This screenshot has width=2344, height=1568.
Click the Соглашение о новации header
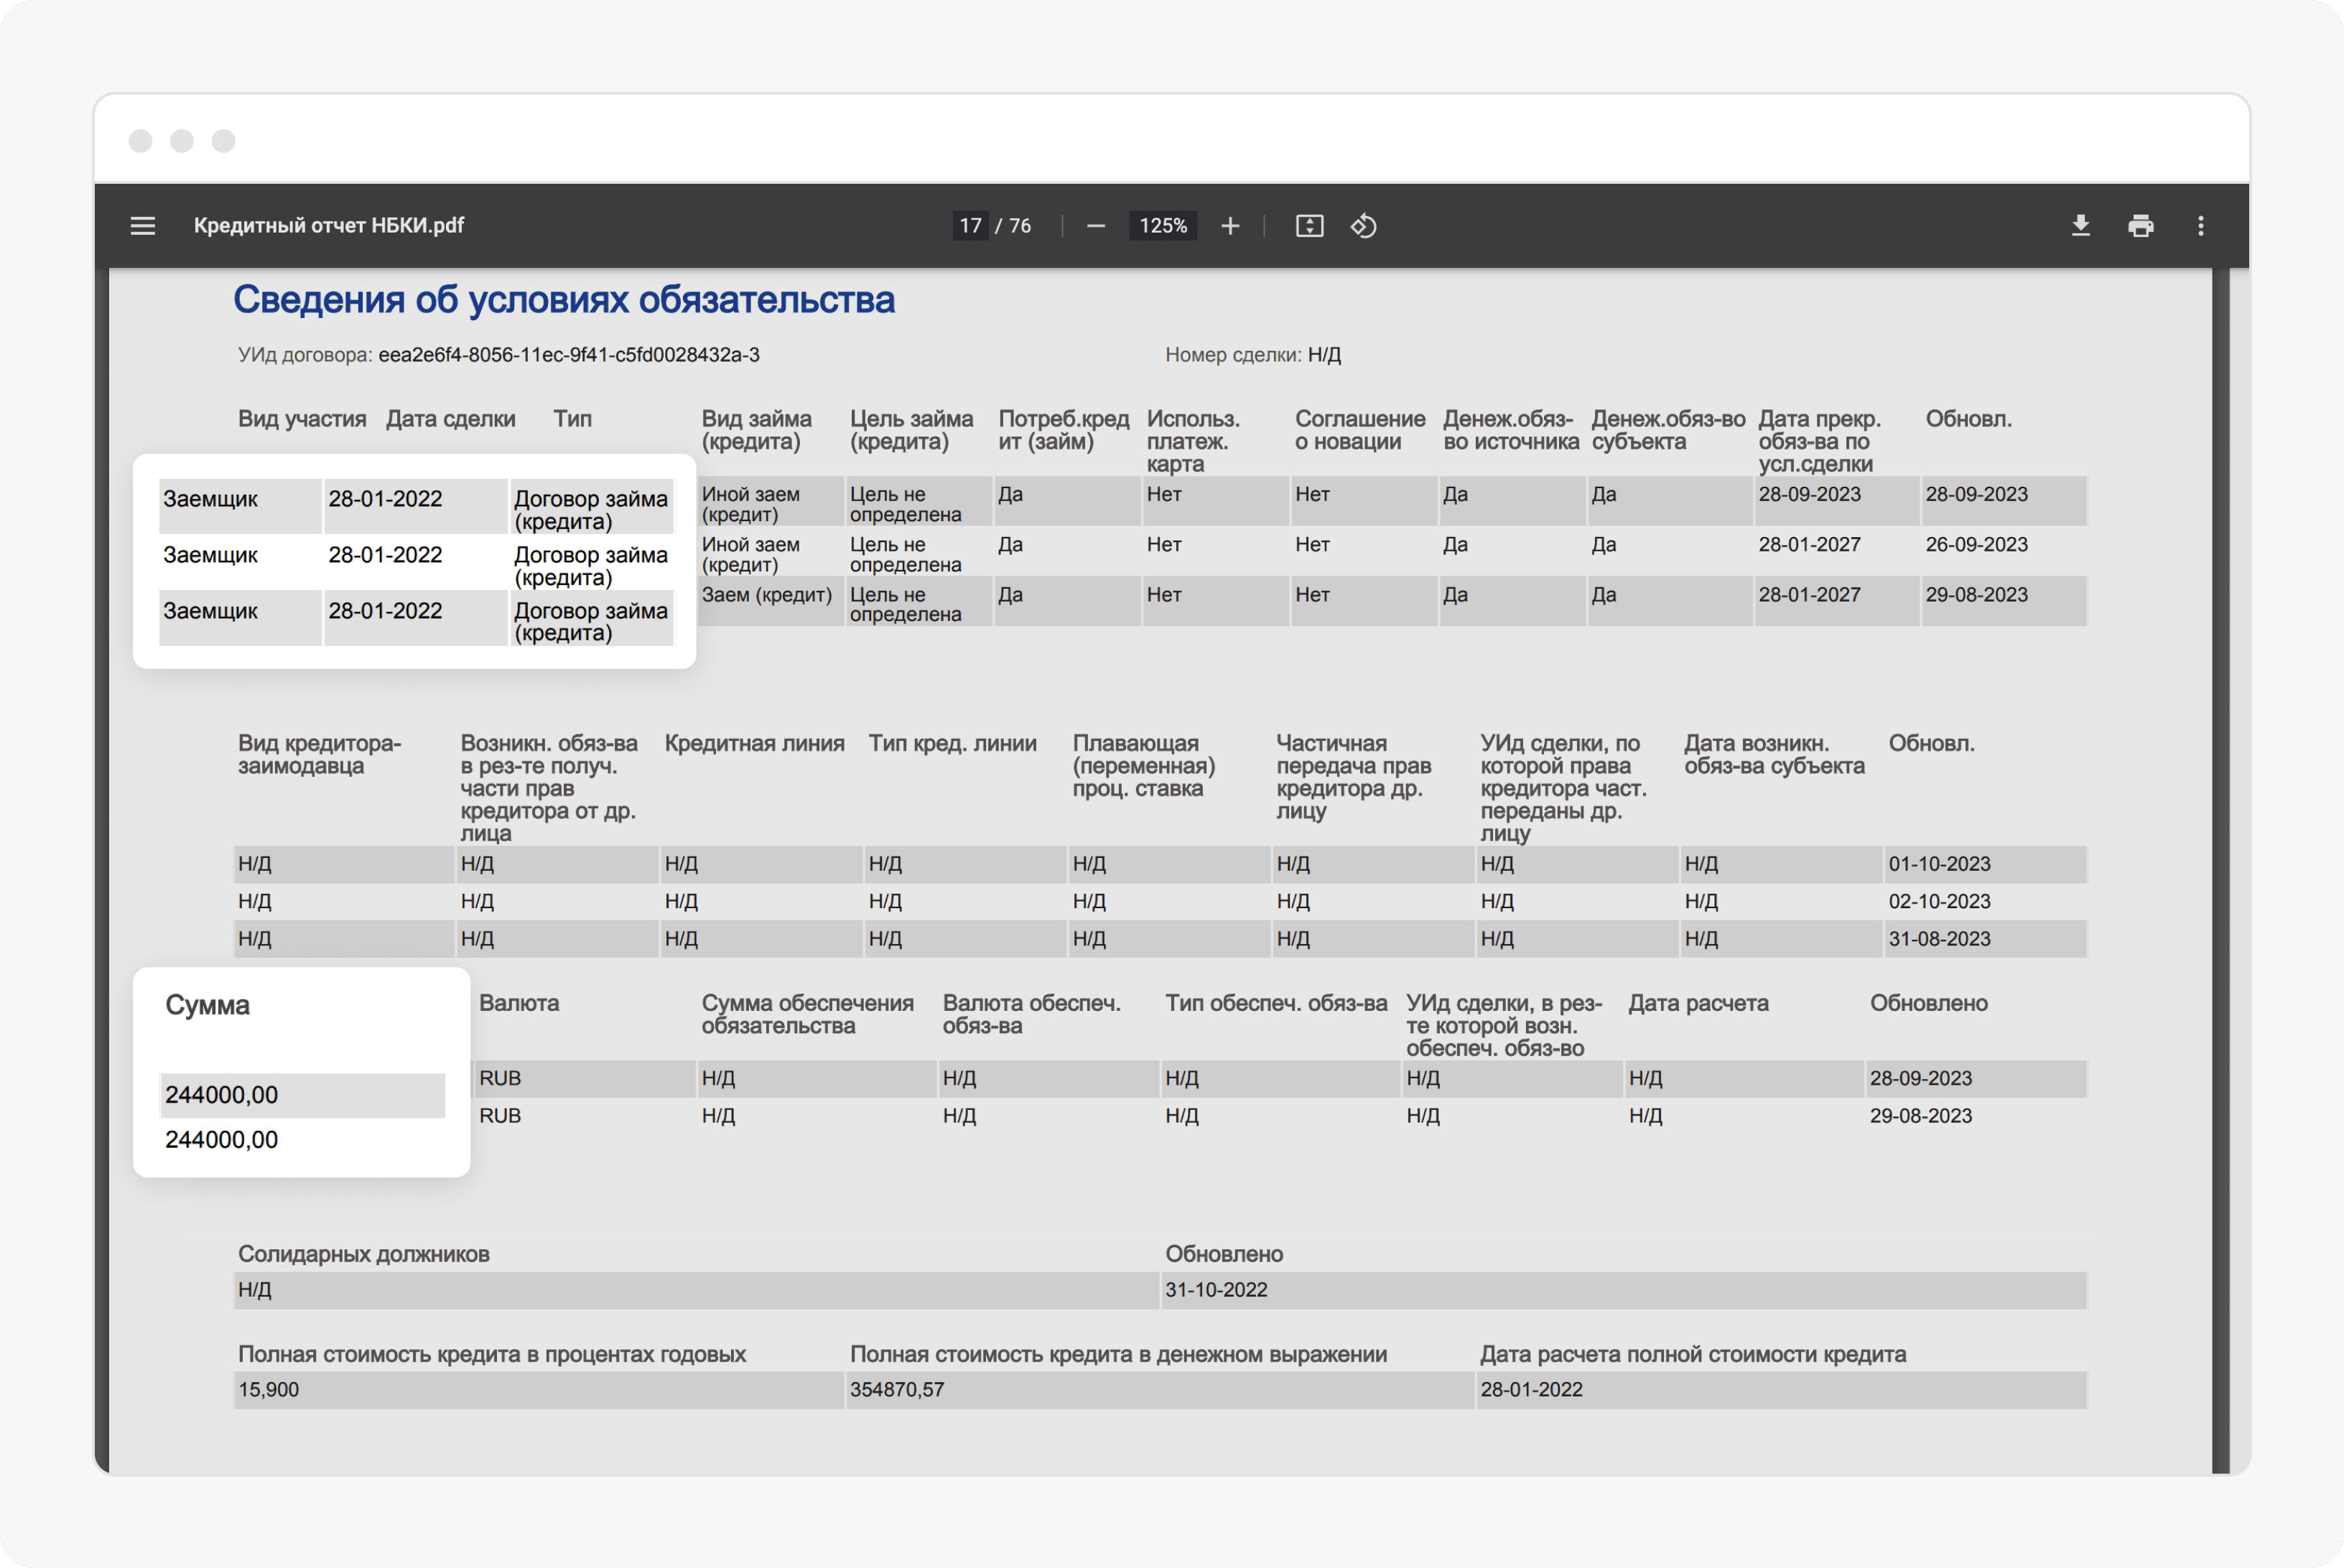click(x=1360, y=430)
